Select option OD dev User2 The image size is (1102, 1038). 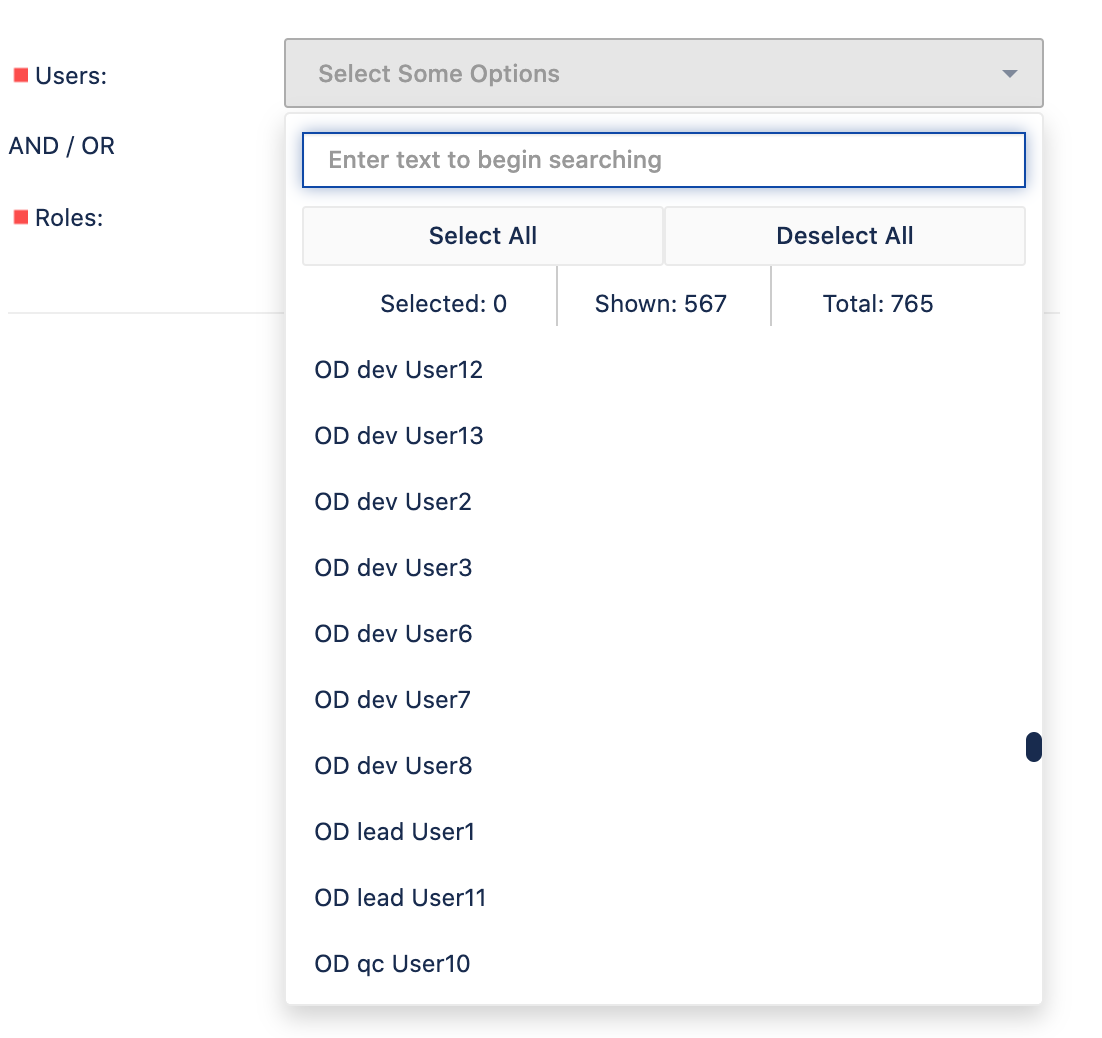pos(663,502)
